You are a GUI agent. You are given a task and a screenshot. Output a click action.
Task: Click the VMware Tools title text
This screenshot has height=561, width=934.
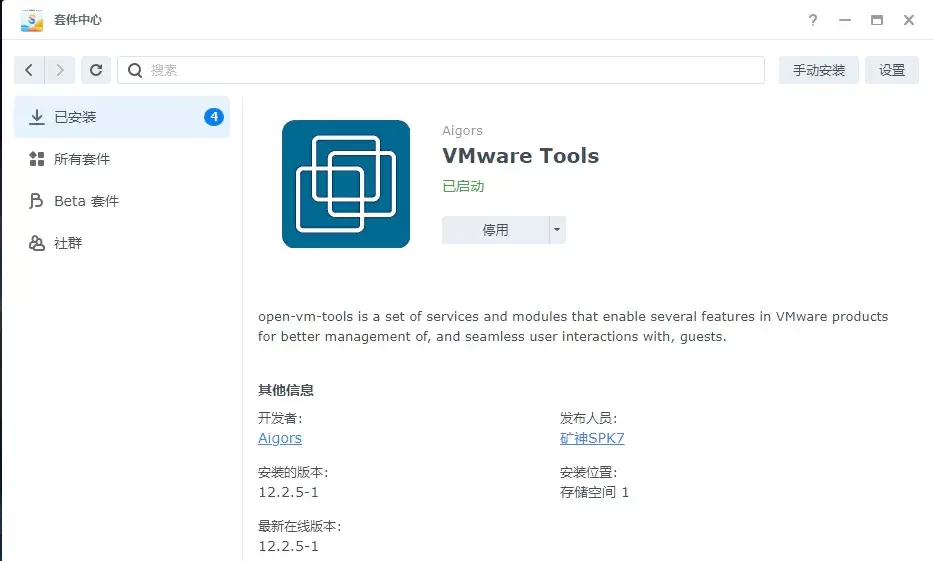521,156
